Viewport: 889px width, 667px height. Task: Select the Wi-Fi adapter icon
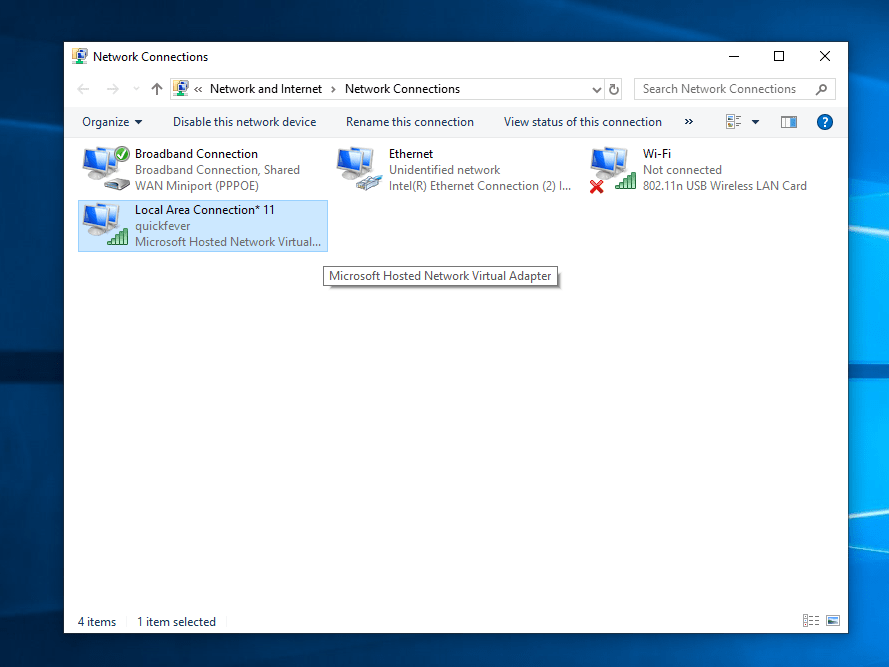tap(613, 170)
